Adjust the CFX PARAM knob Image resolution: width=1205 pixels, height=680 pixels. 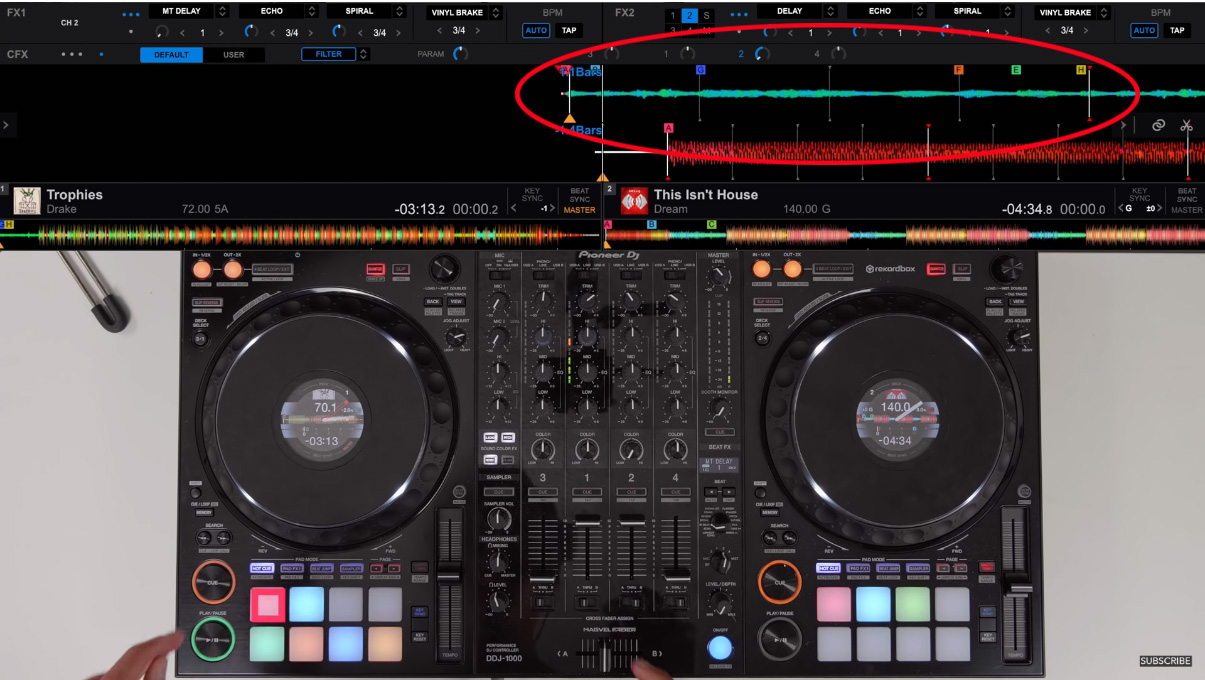click(x=461, y=55)
